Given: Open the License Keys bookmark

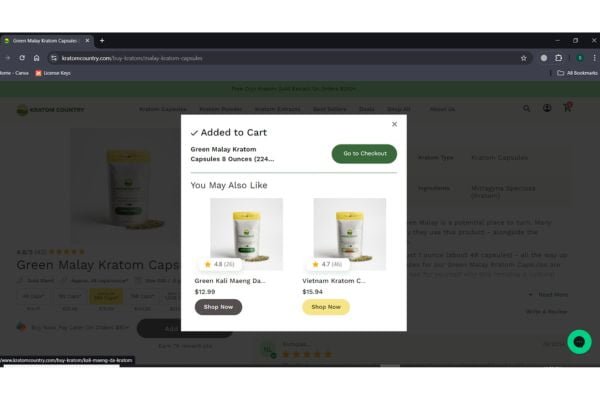Looking at the screenshot, I should pyautogui.click(x=53, y=73).
